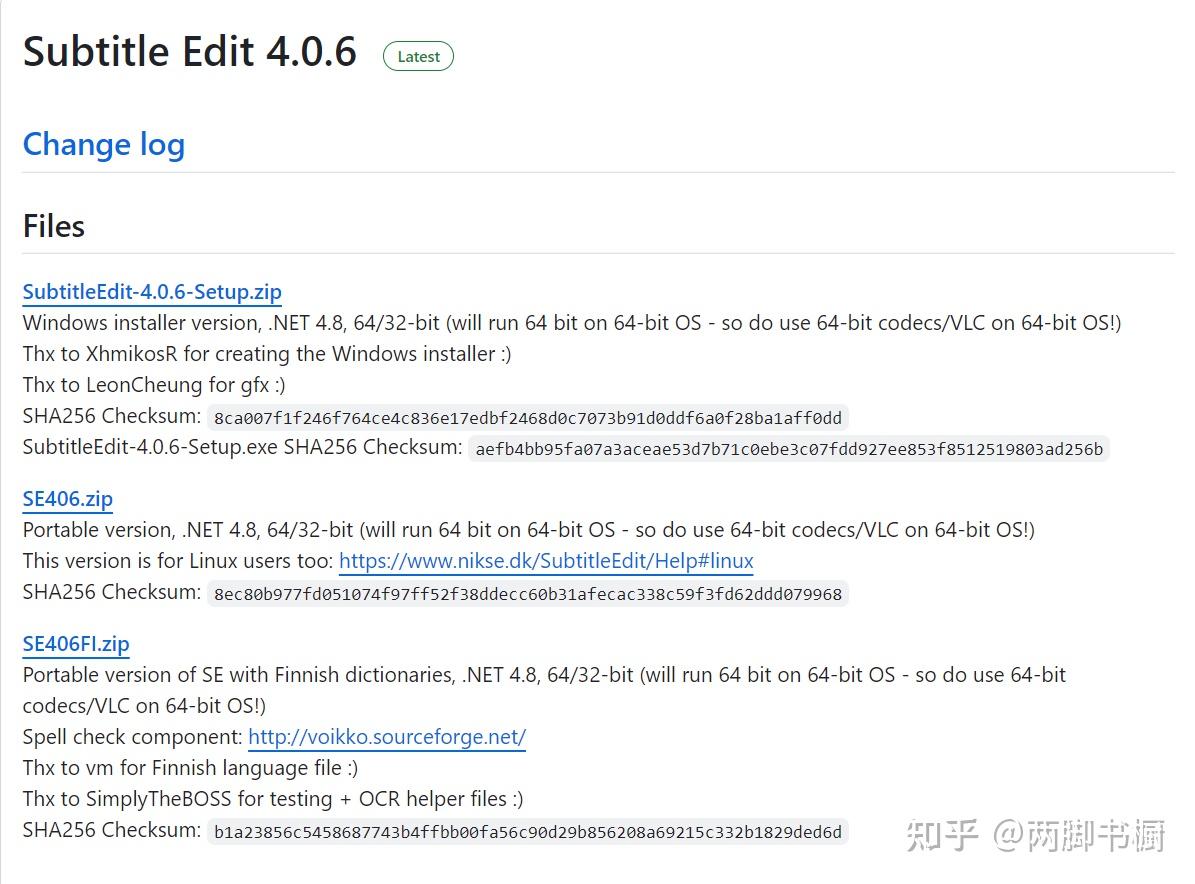
Task: Open the nikse.dk Linux help link
Action: tap(546, 561)
